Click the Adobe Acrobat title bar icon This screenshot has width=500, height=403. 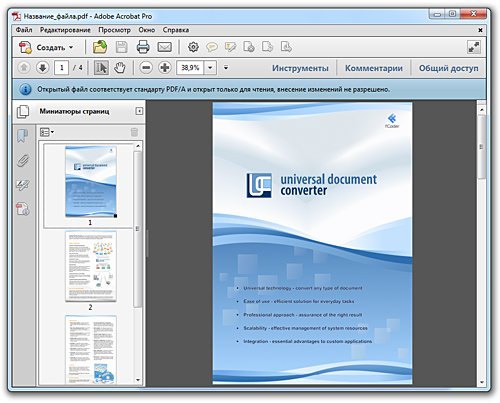point(17,16)
